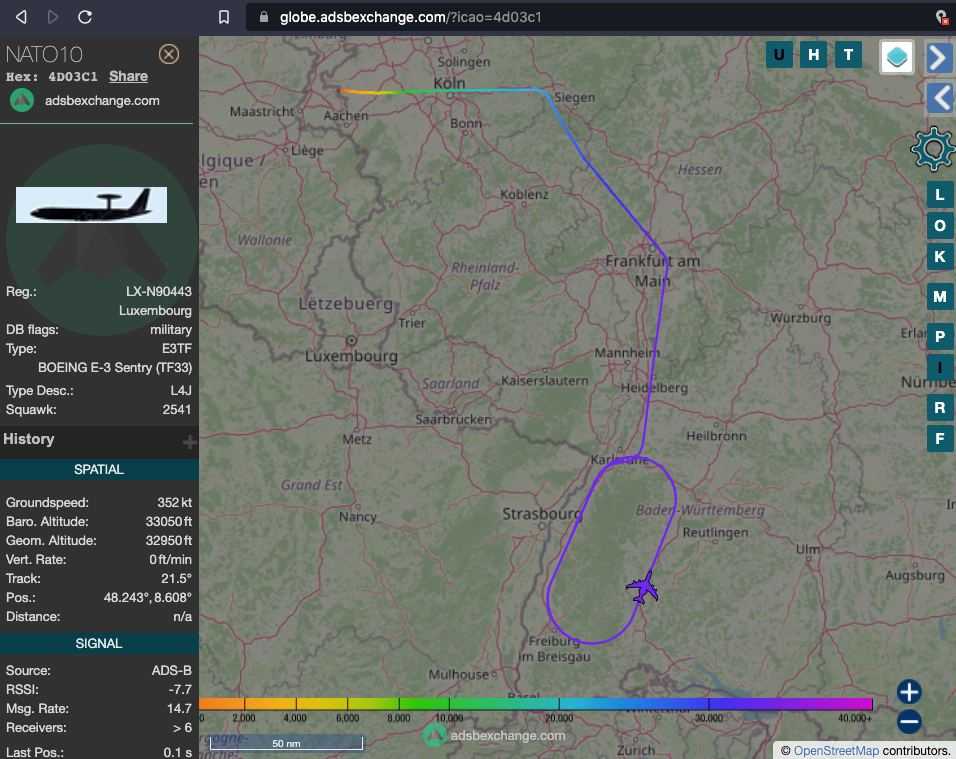This screenshot has height=759, width=956.
Task: Click the browser shield icon at right
Action: pos(943,17)
